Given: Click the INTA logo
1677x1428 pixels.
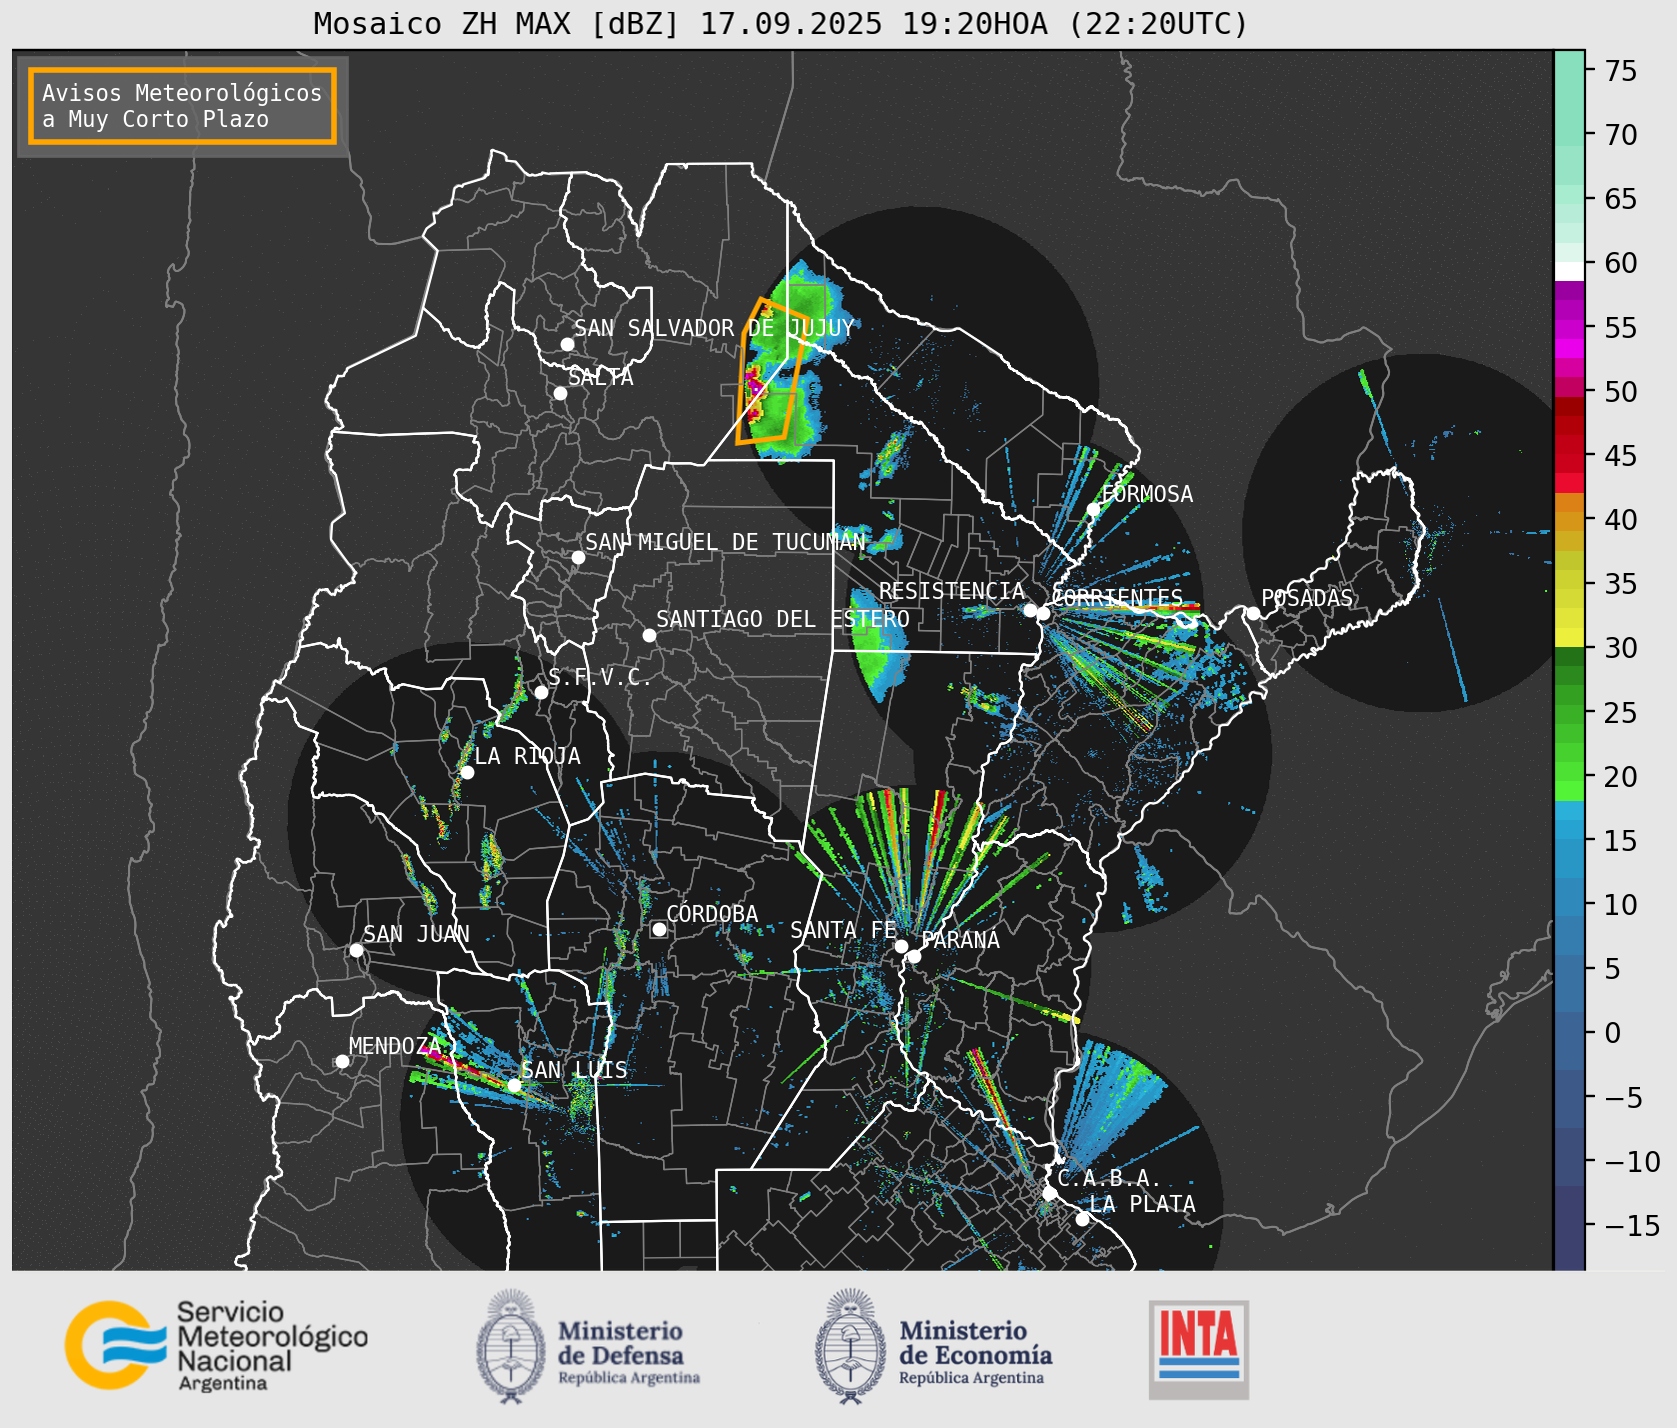Looking at the screenshot, I should tap(1199, 1349).
